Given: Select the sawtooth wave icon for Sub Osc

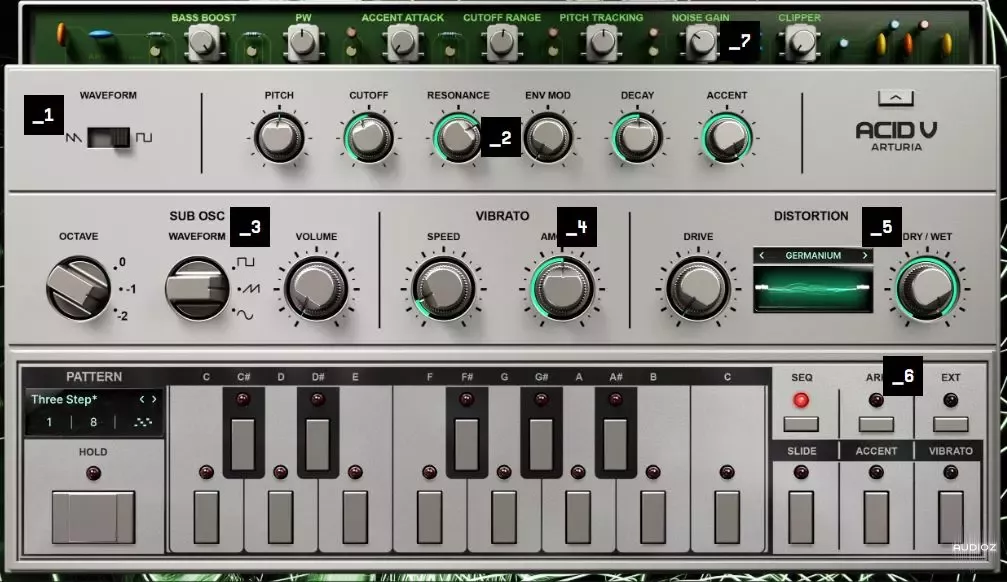Looking at the screenshot, I should (250, 289).
